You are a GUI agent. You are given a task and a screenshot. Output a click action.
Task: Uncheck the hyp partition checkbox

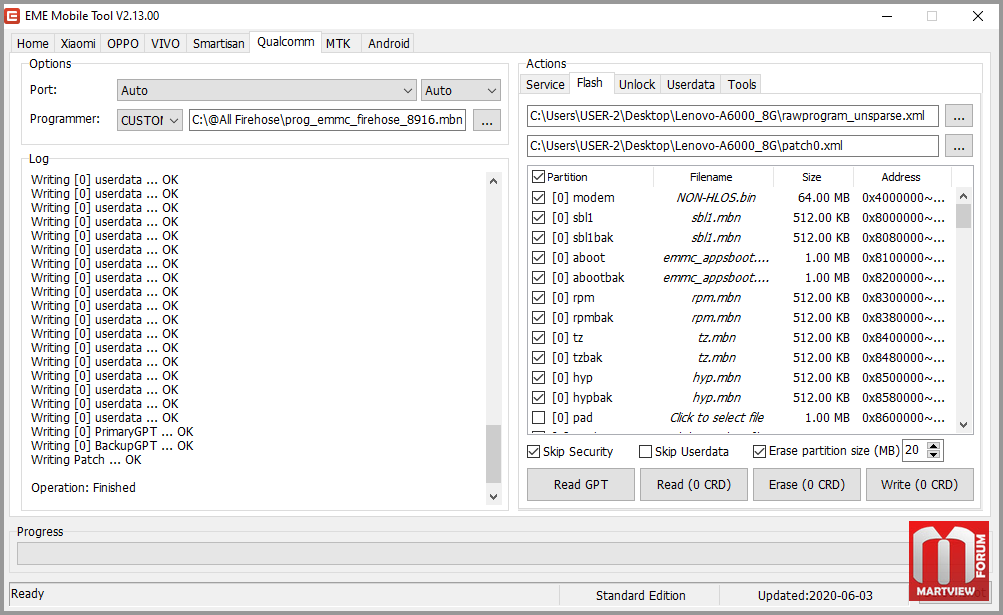(x=539, y=378)
